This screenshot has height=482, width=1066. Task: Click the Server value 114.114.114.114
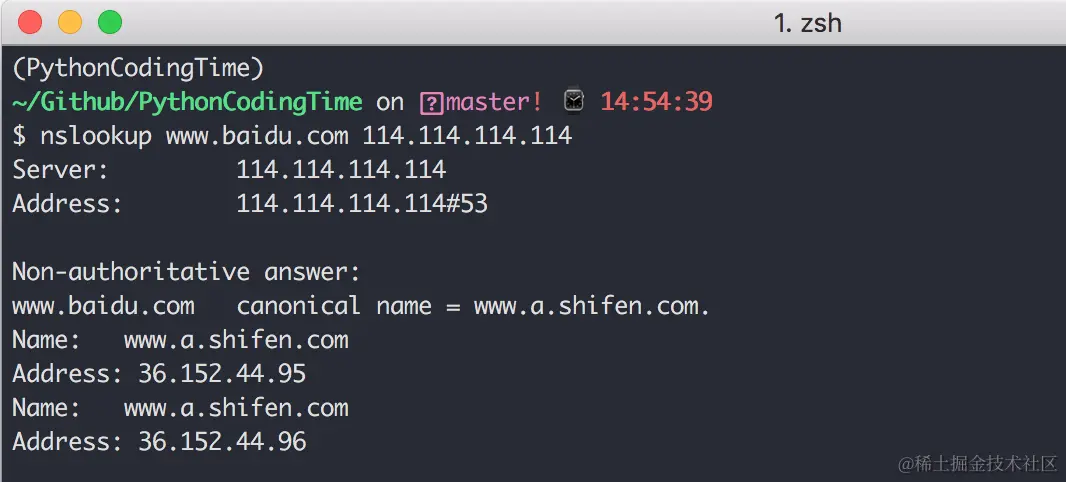(x=341, y=169)
